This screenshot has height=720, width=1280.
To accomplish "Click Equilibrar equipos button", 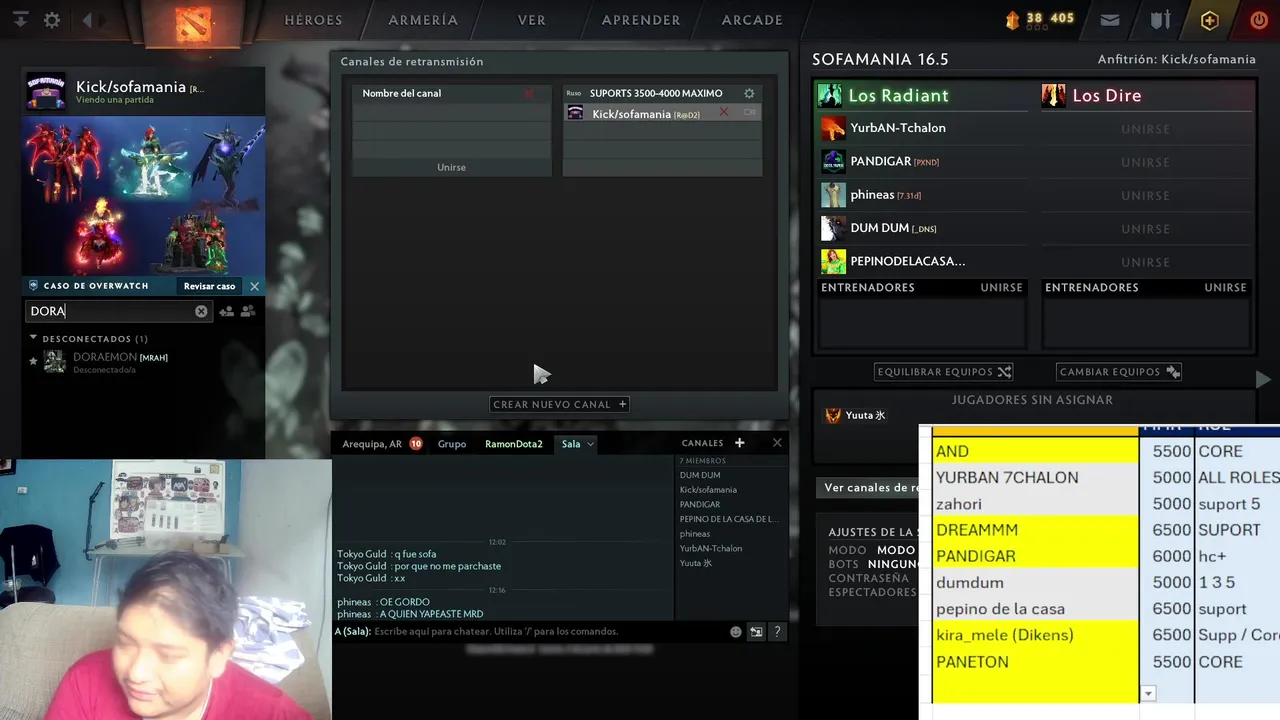I will pyautogui.click(x=944, y=371).
